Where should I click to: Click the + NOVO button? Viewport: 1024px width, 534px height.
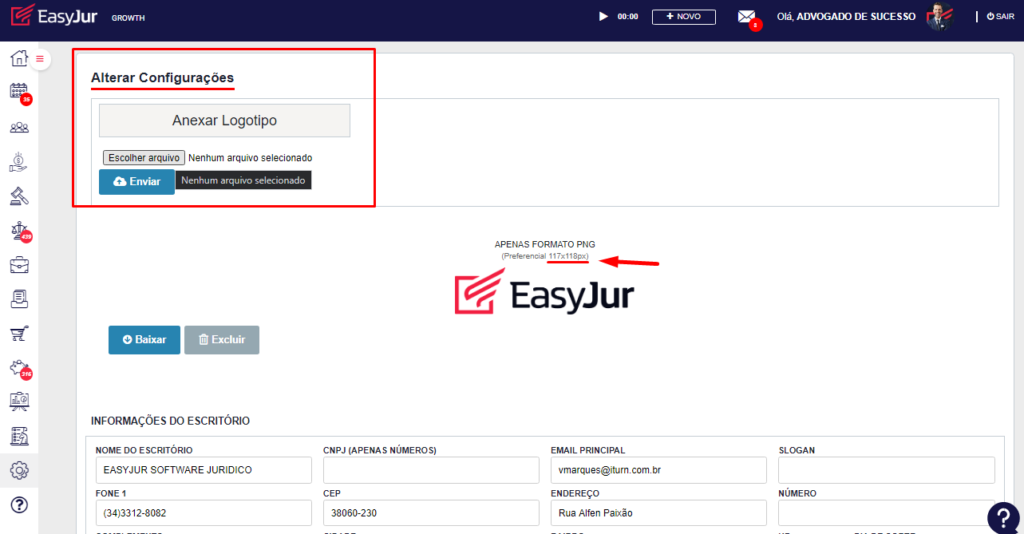684,17
